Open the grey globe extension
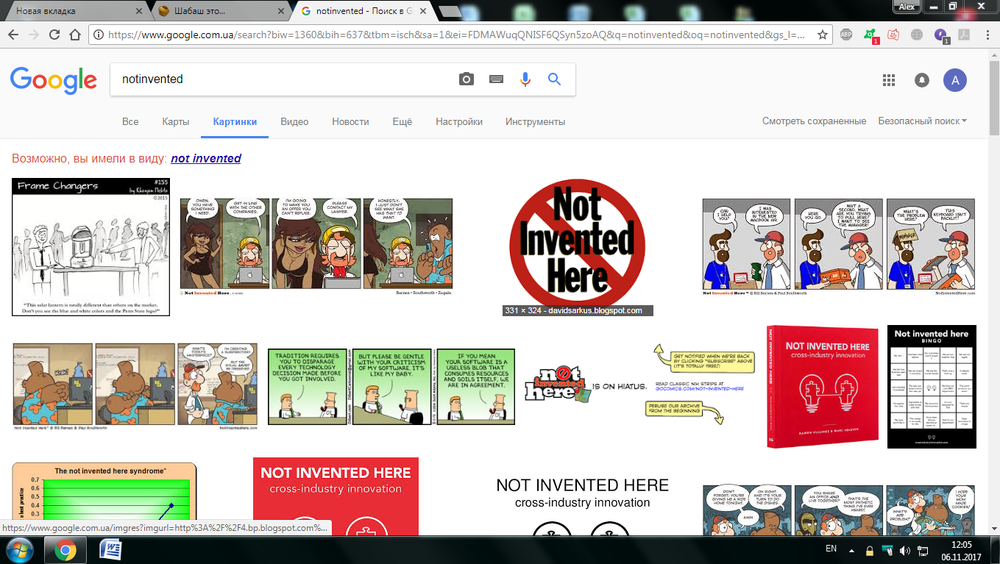Image resolution: width=1000 pixels, height=564 pixels. (916, 34)
